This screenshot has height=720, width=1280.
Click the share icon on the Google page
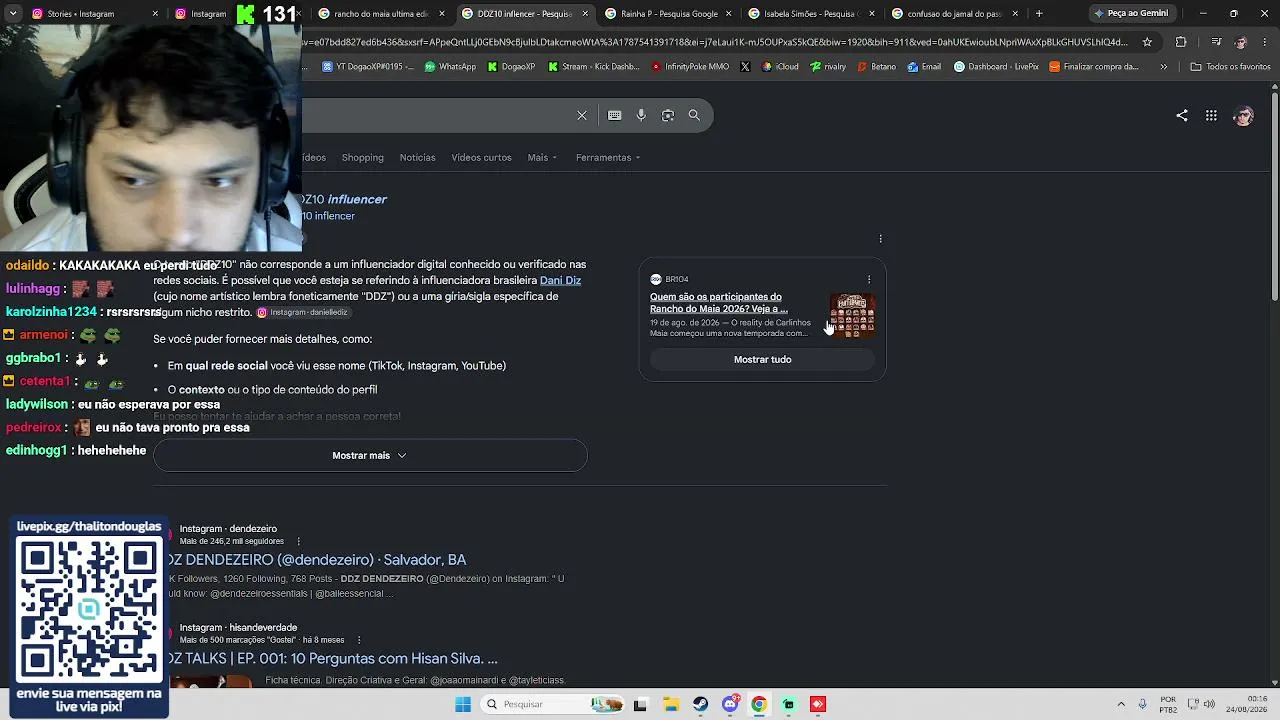[x=1182, y=116]
